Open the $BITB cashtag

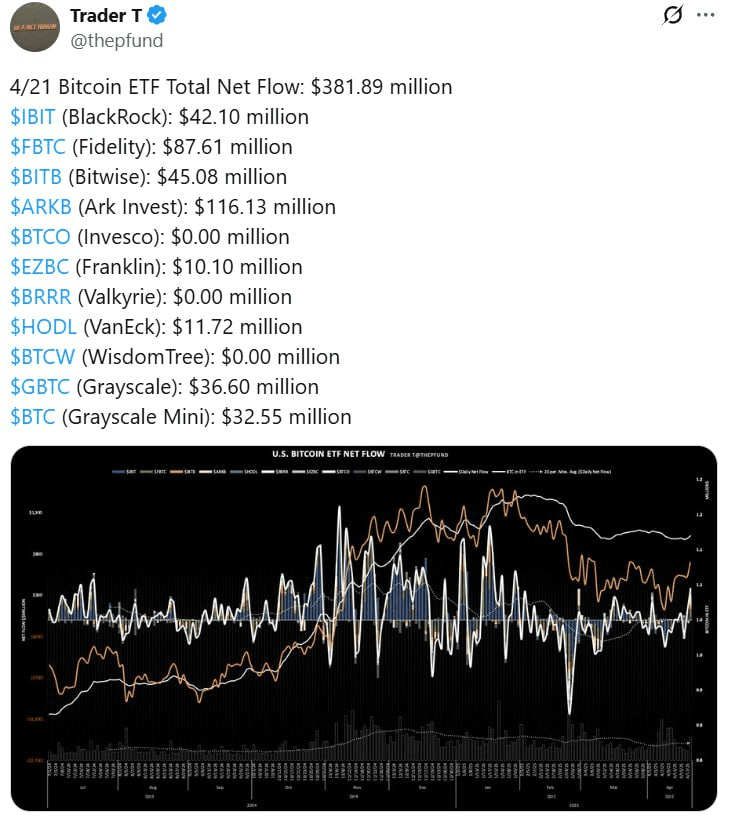(x=36, y=177)
